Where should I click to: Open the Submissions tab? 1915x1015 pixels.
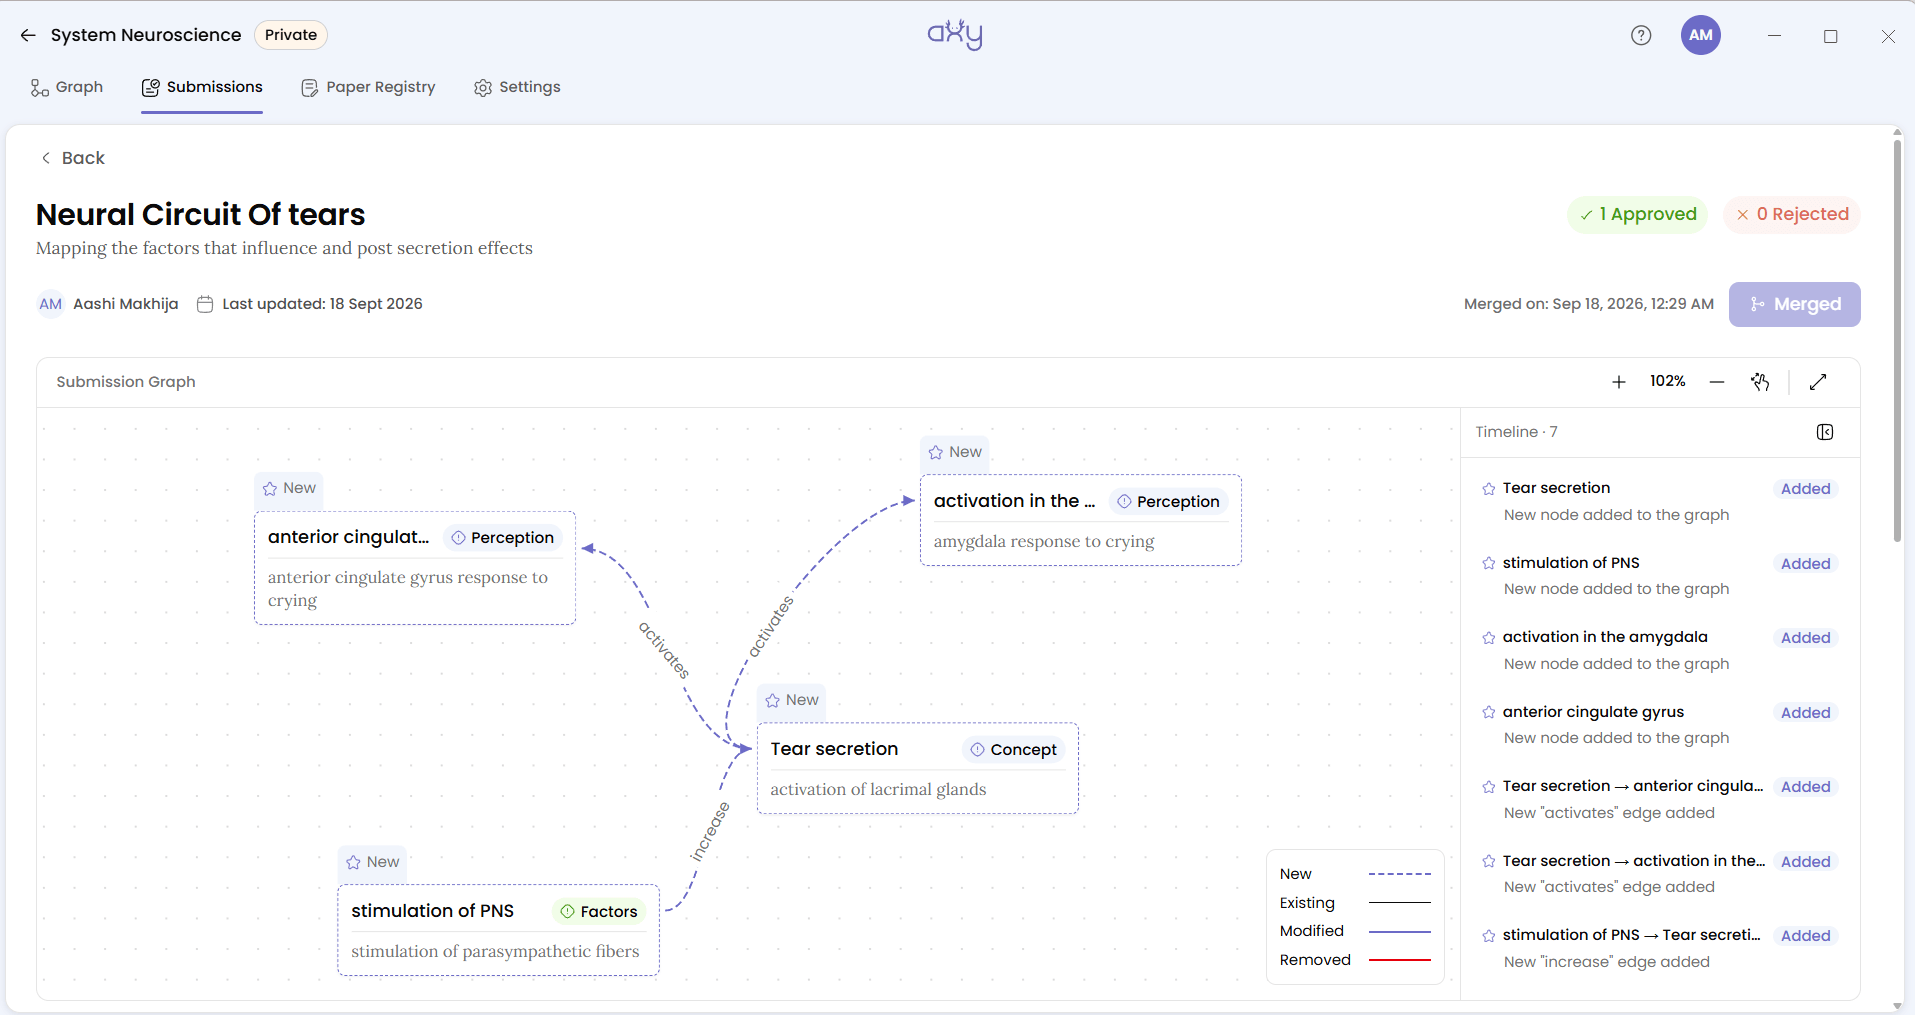coord(202,87)
